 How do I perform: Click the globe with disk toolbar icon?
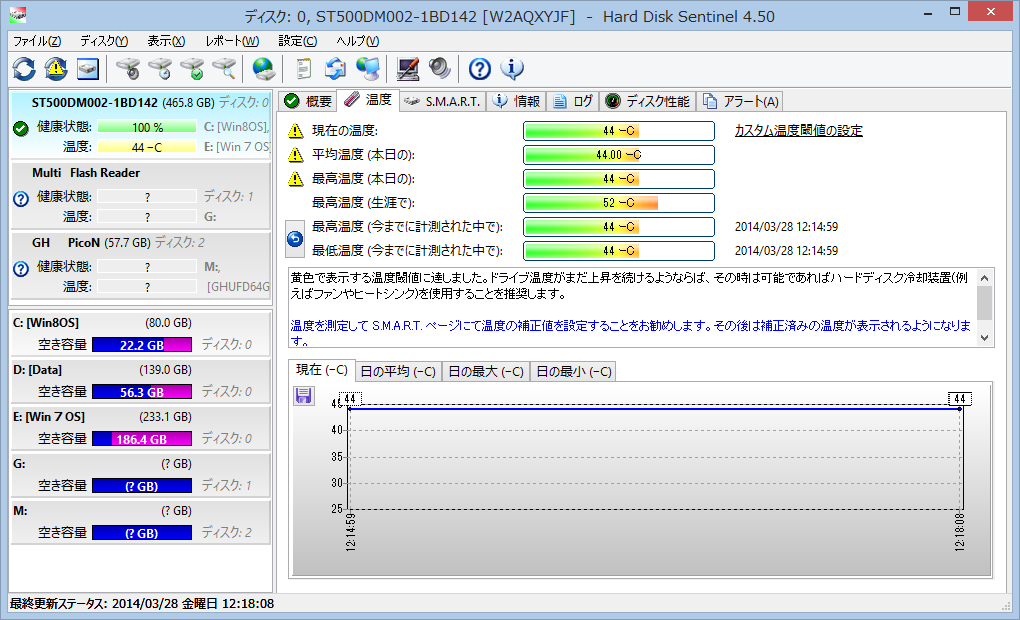263,68
